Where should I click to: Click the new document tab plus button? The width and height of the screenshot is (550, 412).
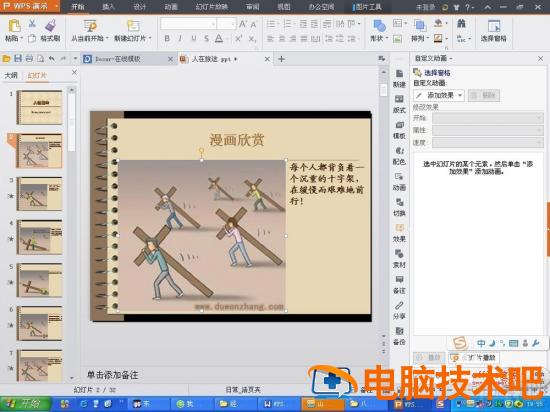(x=281, y=59)
